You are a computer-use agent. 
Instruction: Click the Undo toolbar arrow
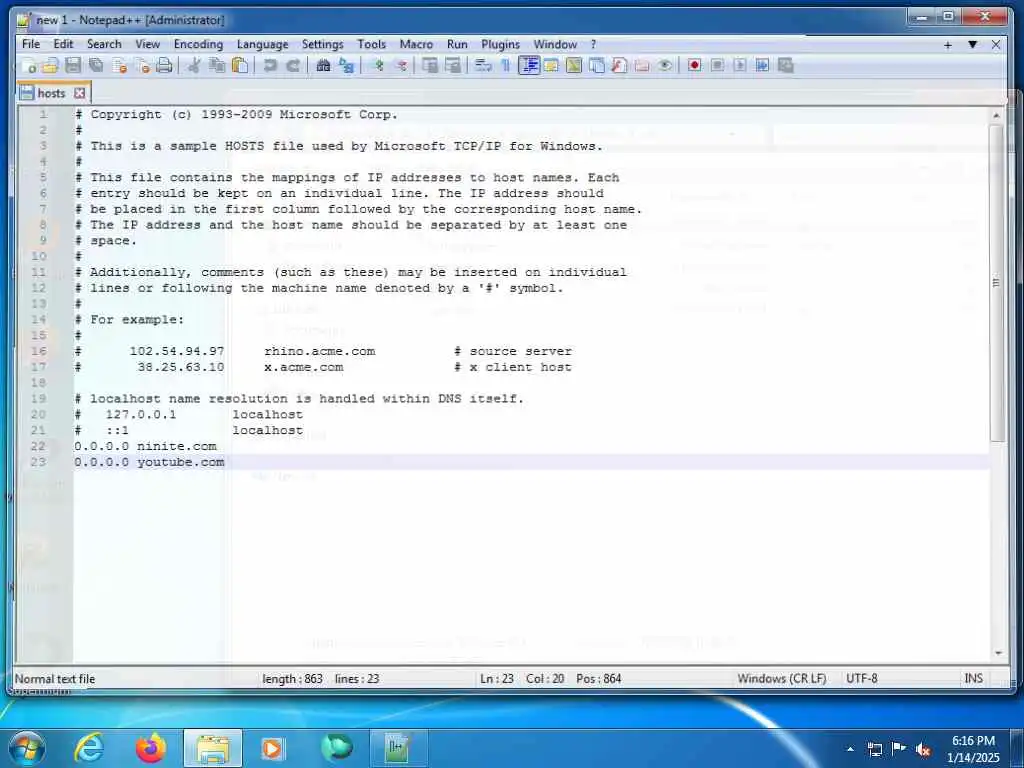pyautogui.click(x=270, y=65)
